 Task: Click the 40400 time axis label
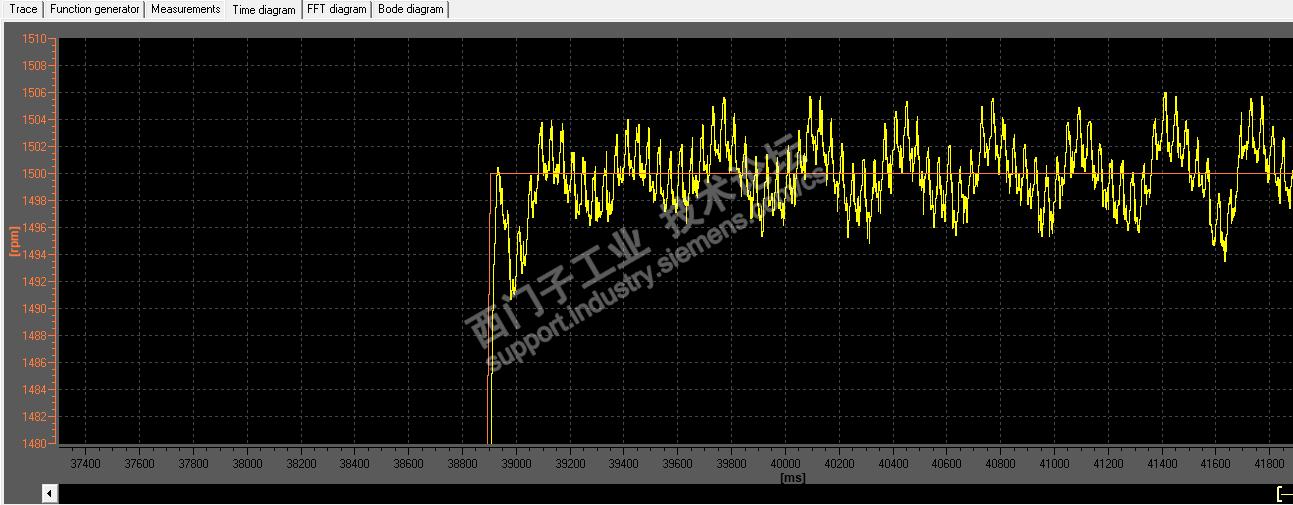(x=894, y=465)
